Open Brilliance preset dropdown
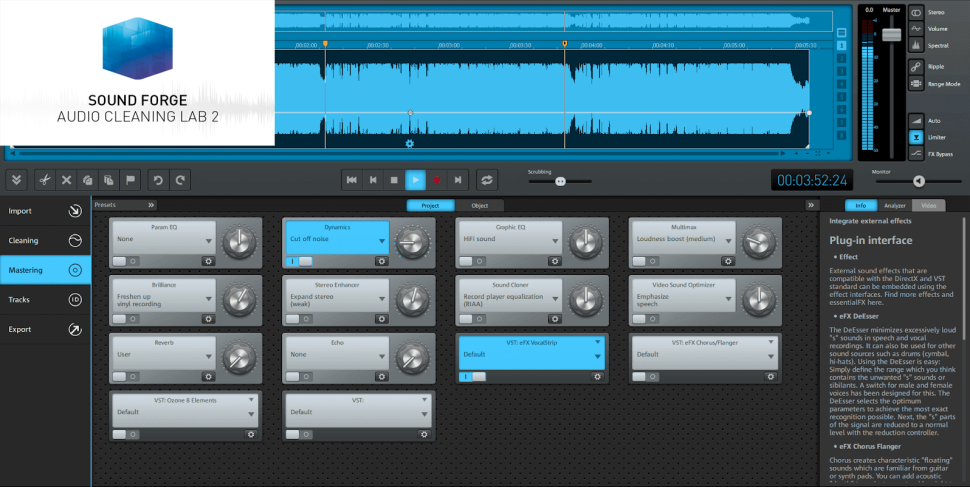970x487 pixels. pos(208,299)
